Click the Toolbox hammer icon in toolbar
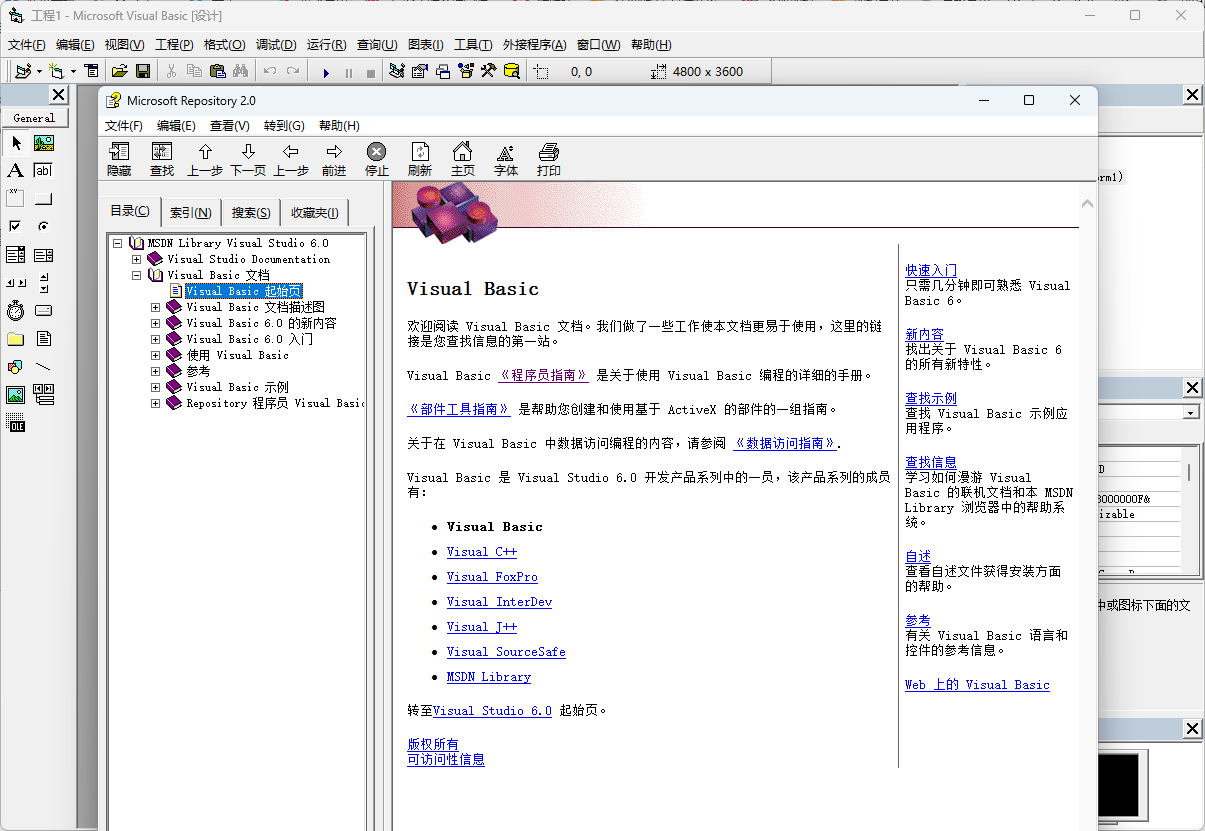Image resolution: width=1205 pixels, height=831 pixels. tap(489, 71)
